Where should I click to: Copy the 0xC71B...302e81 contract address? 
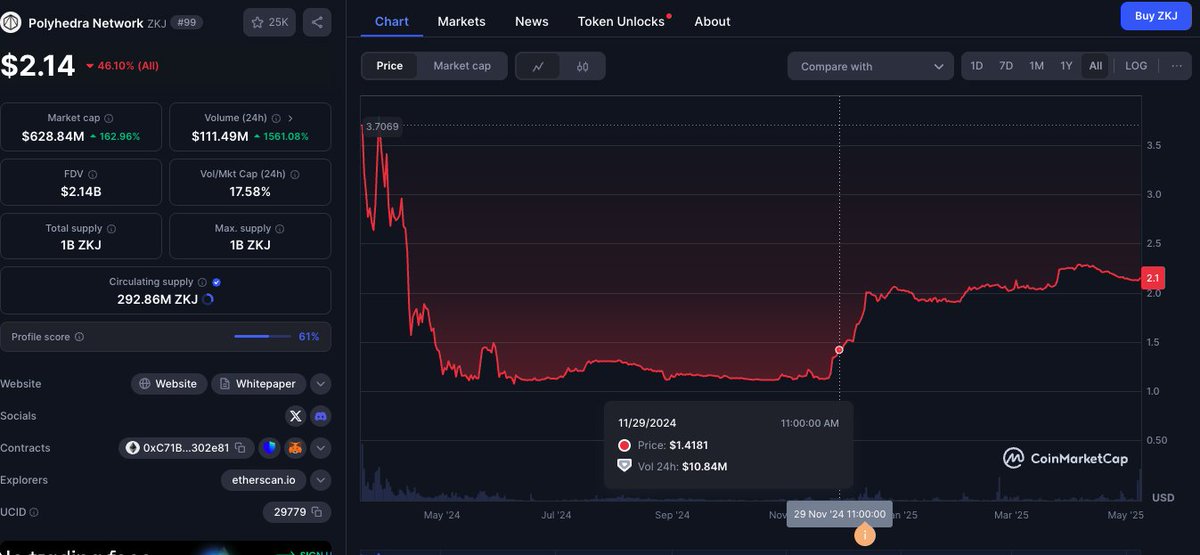[238, 448]
